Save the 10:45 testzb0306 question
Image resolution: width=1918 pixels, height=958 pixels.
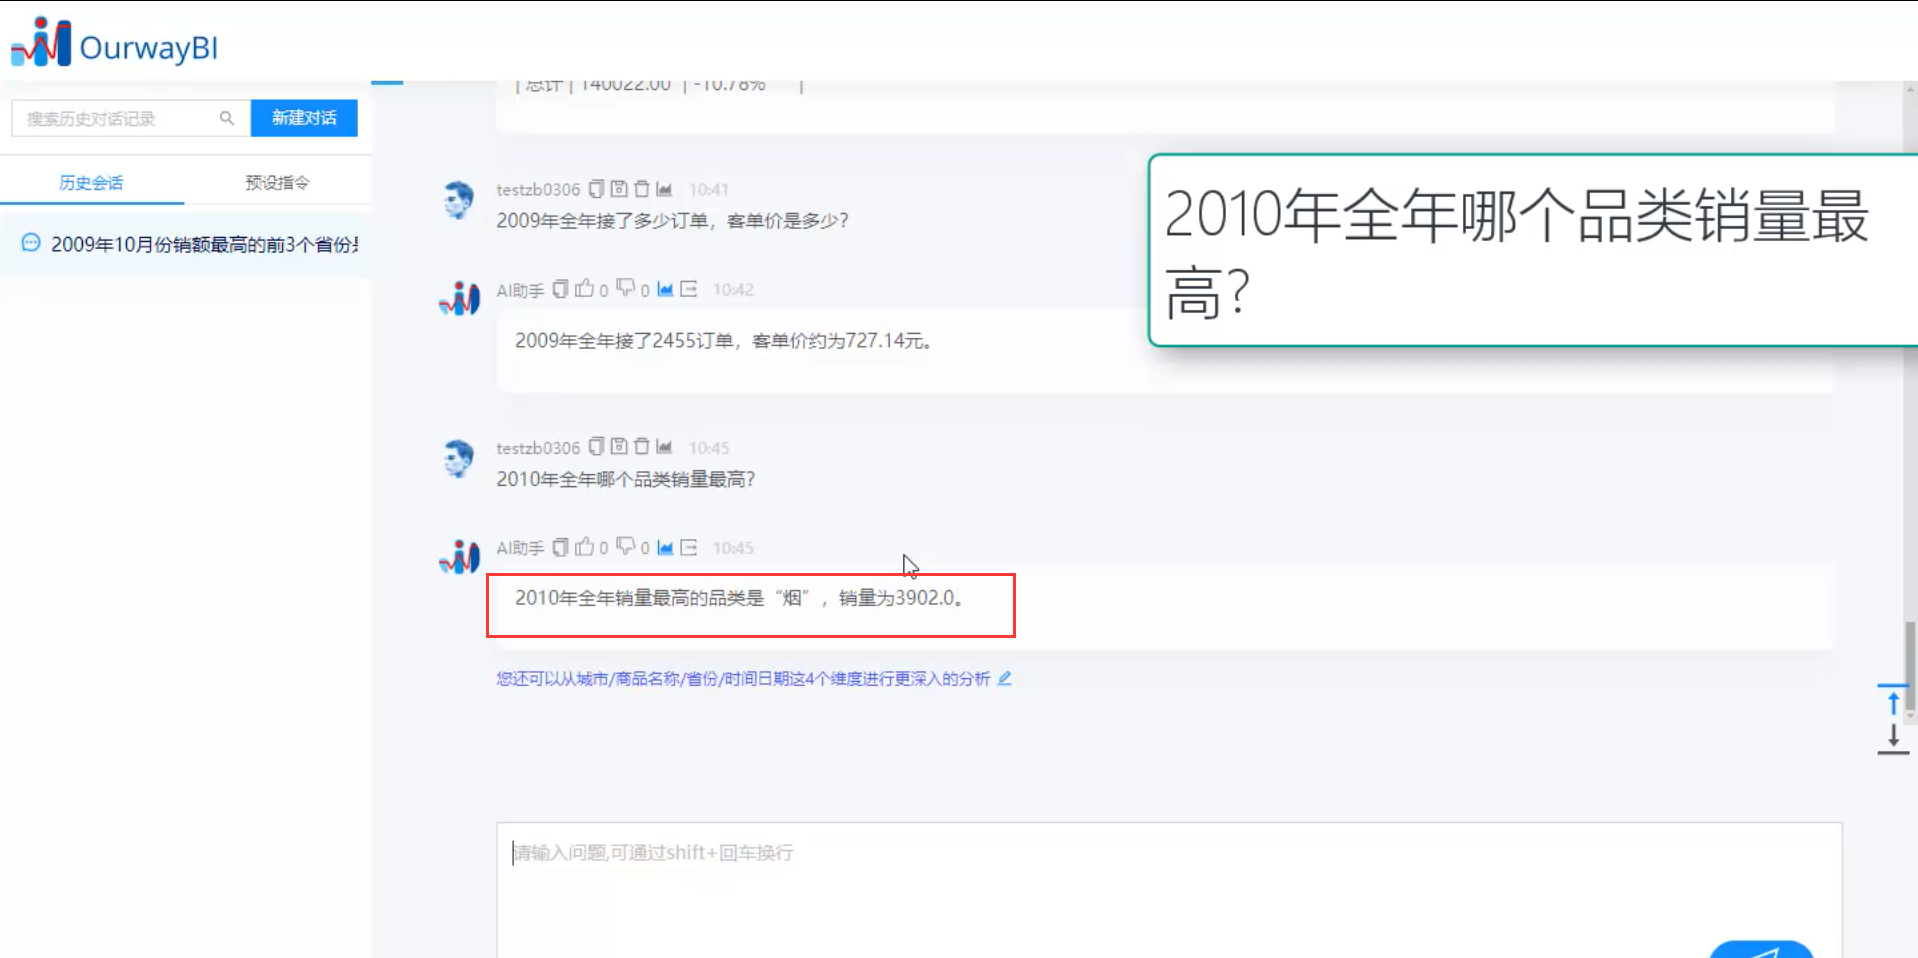coord(619,447)
